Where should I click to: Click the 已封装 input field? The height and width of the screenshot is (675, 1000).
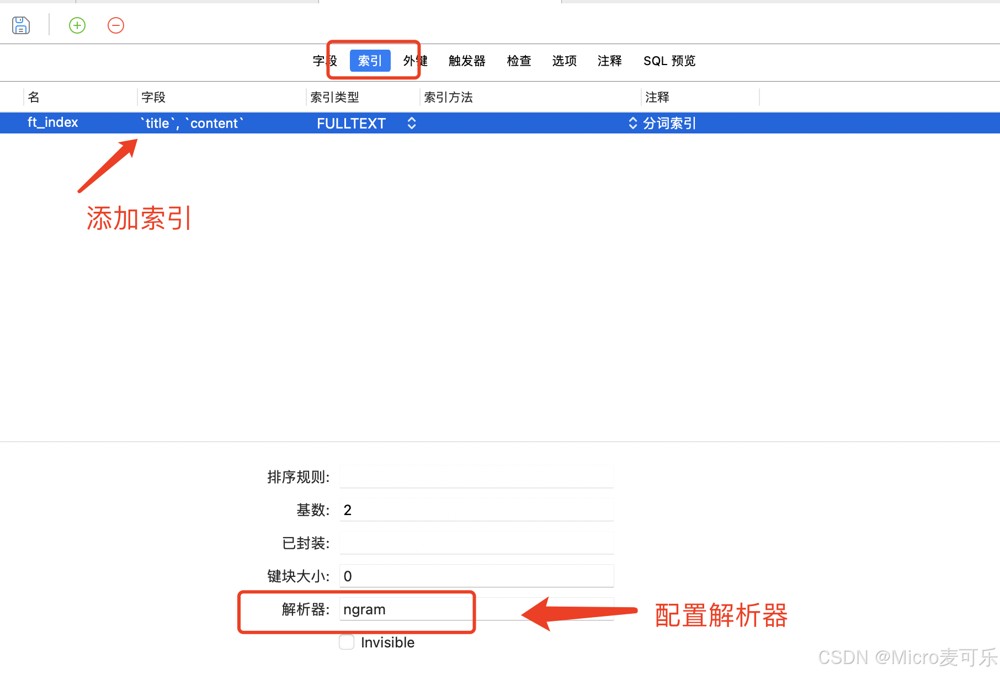coord(476,543)
